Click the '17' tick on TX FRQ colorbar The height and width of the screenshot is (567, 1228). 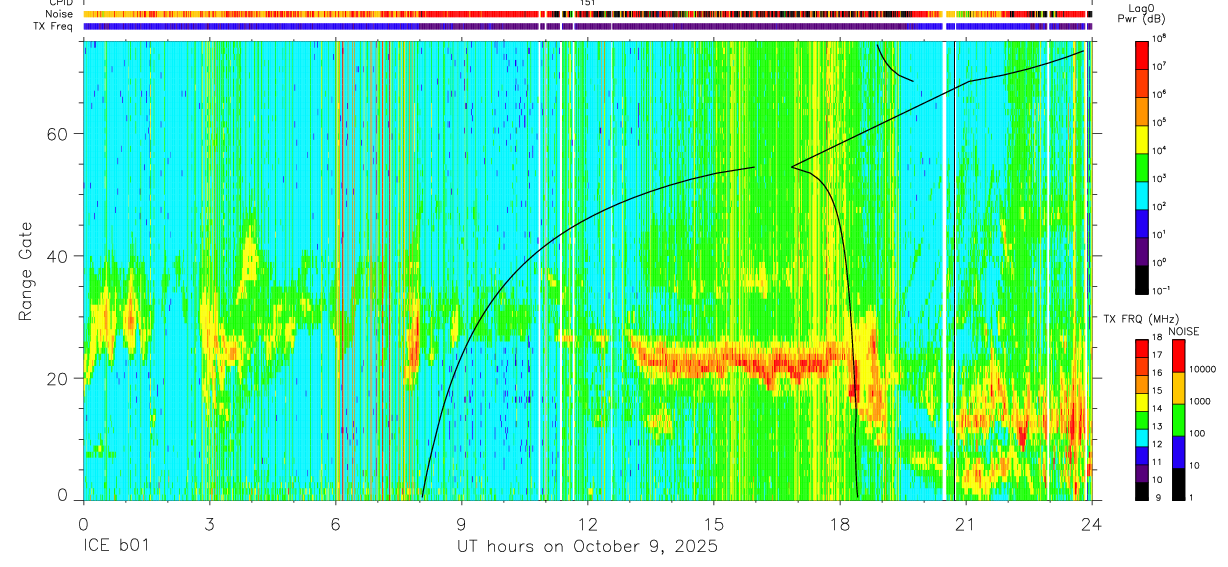coord(1159,357)
